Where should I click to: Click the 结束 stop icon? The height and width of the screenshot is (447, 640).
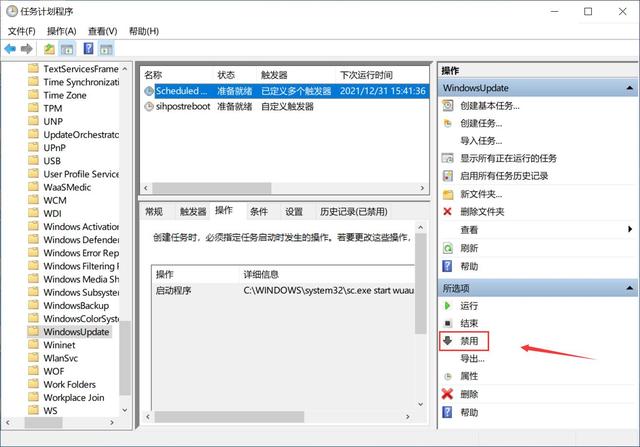[x=448, y=323]
